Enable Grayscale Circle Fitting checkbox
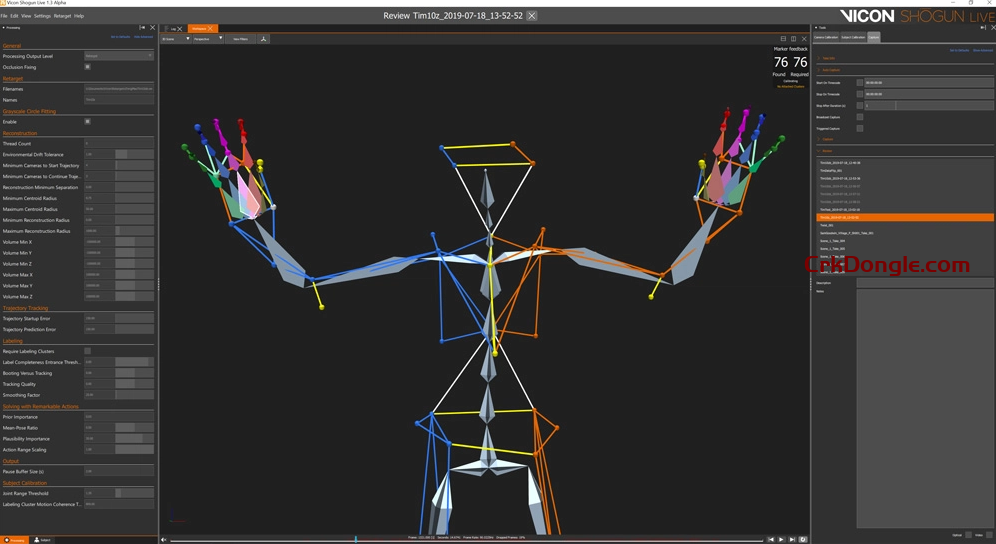The image size is (996, 544). point(88,122)
